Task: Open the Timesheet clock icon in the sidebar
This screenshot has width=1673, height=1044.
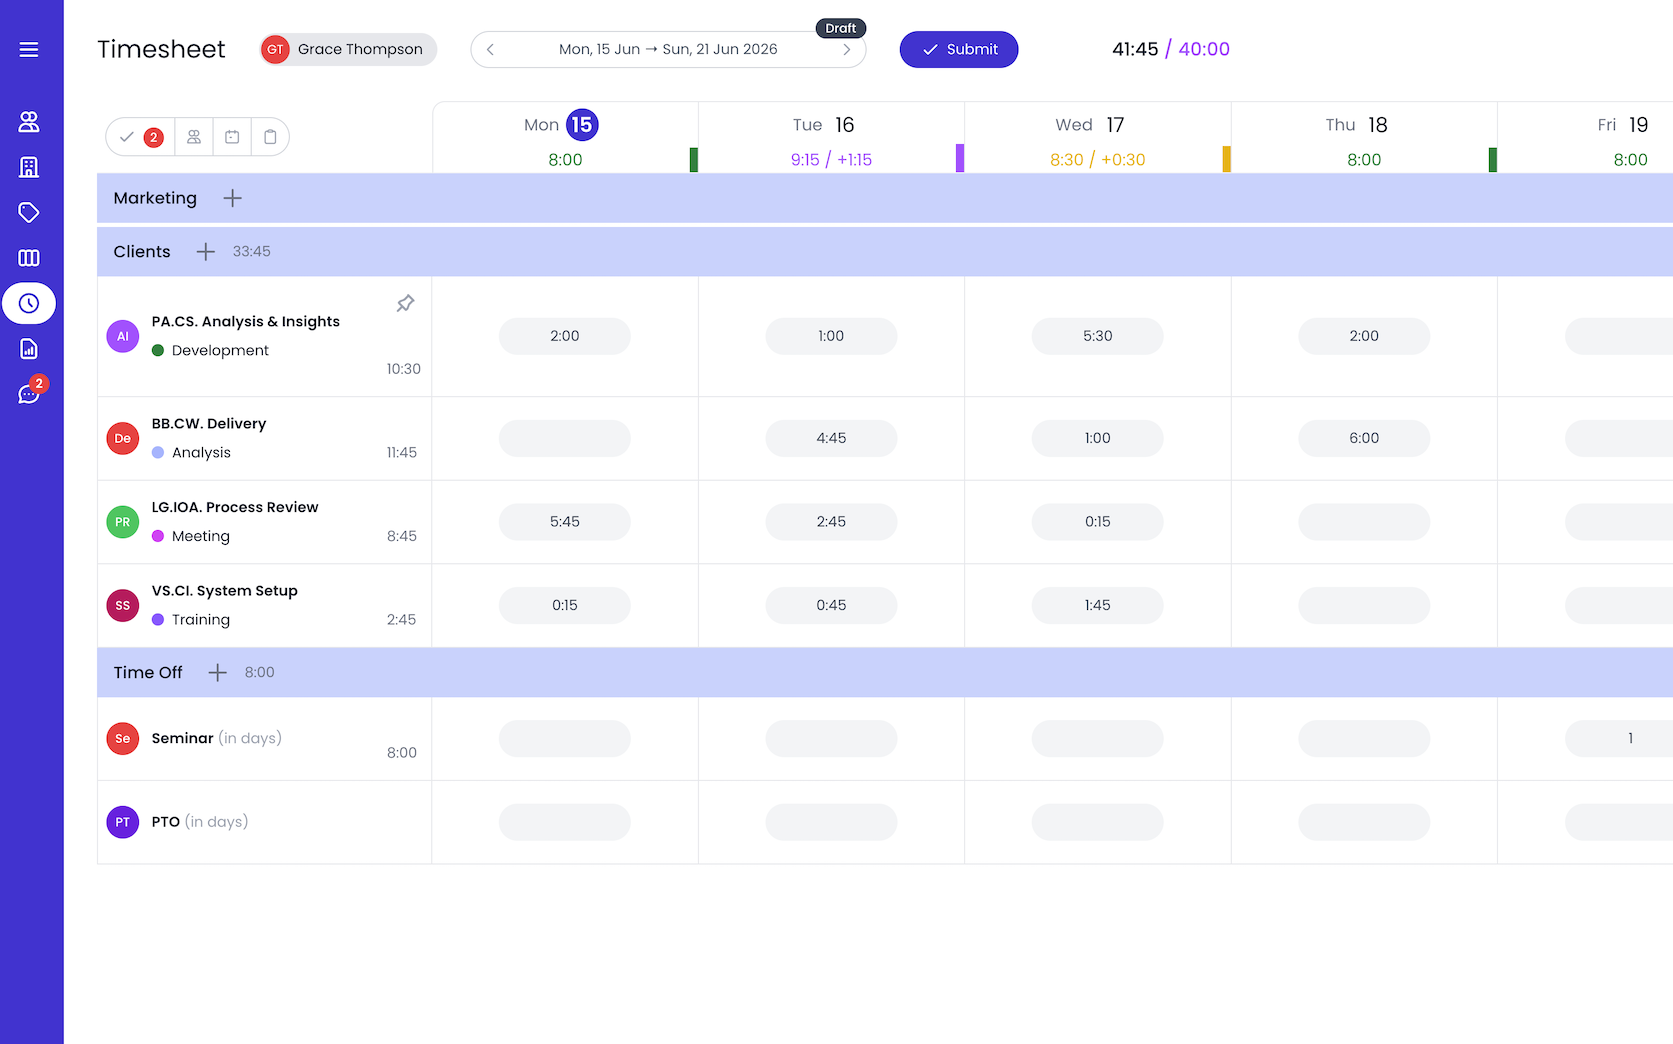Action: pyautogui.click(x=29, y=303)
